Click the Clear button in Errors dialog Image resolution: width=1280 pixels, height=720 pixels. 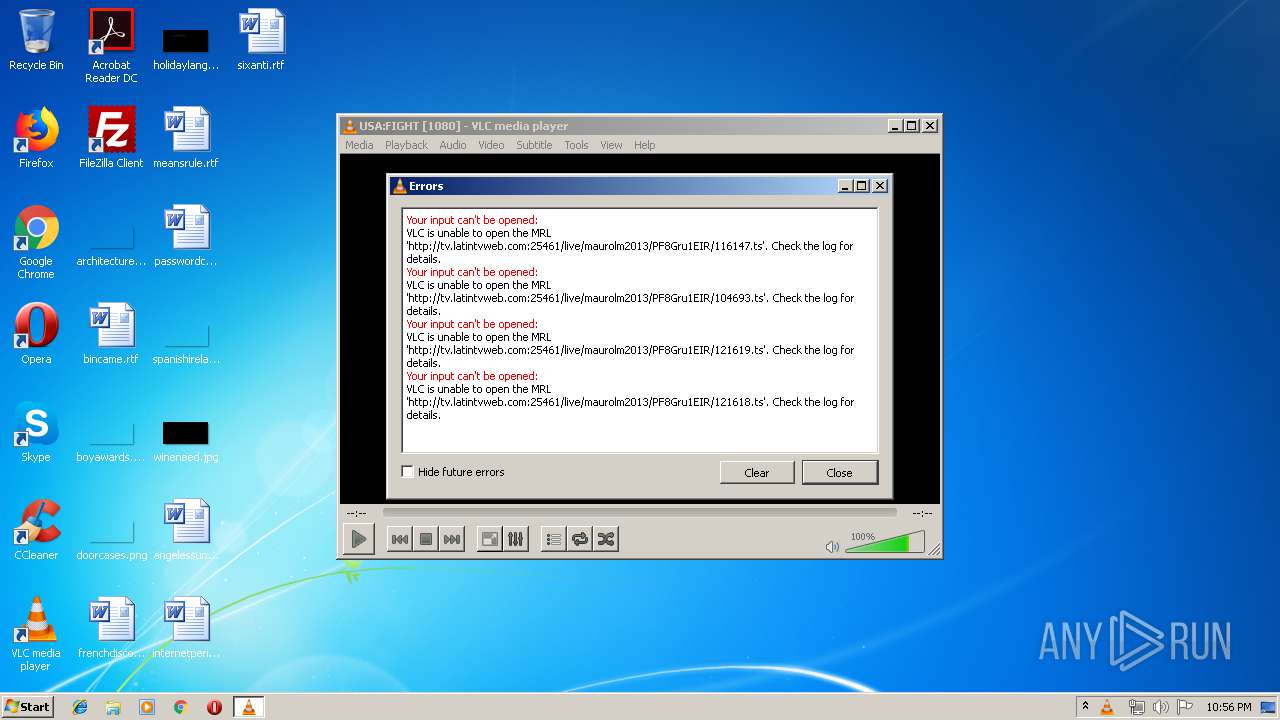(757, 472)
